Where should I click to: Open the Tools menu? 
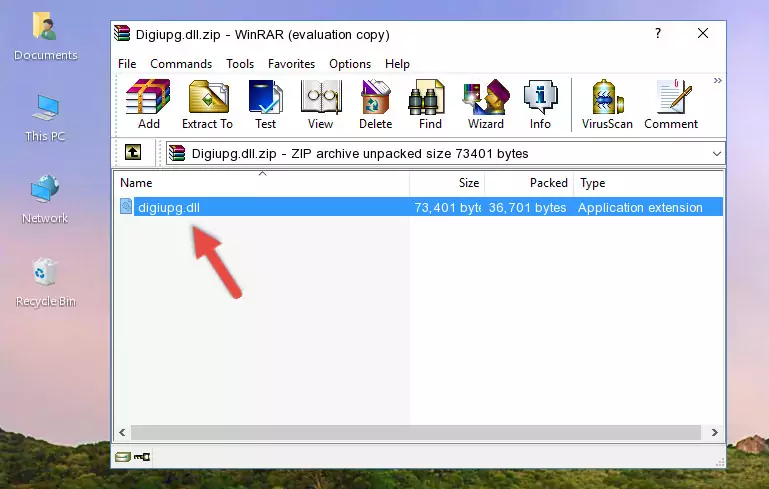tap(240, 64)
